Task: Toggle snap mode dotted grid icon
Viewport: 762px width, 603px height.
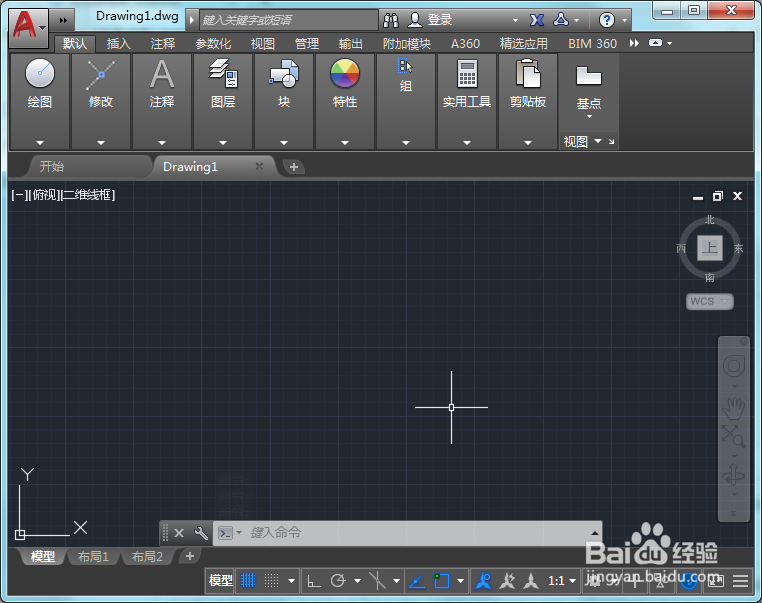Action: click(x=272, y=581)
